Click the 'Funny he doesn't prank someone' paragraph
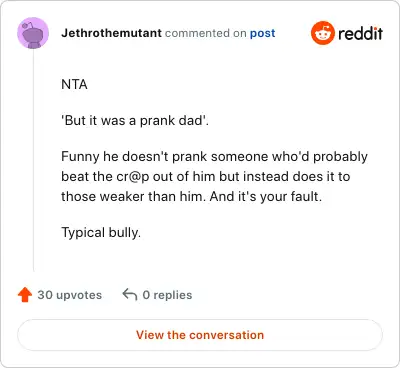 [x=214, y=176]
